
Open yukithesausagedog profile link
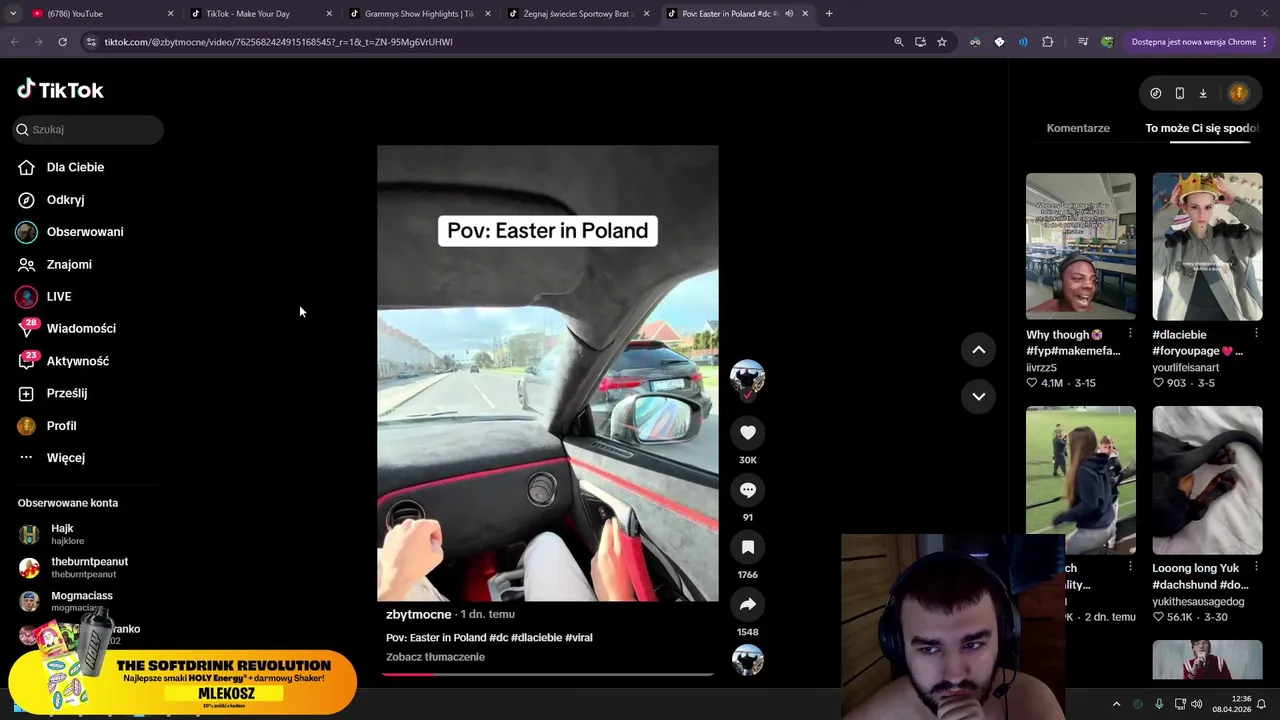[1198, 602]
